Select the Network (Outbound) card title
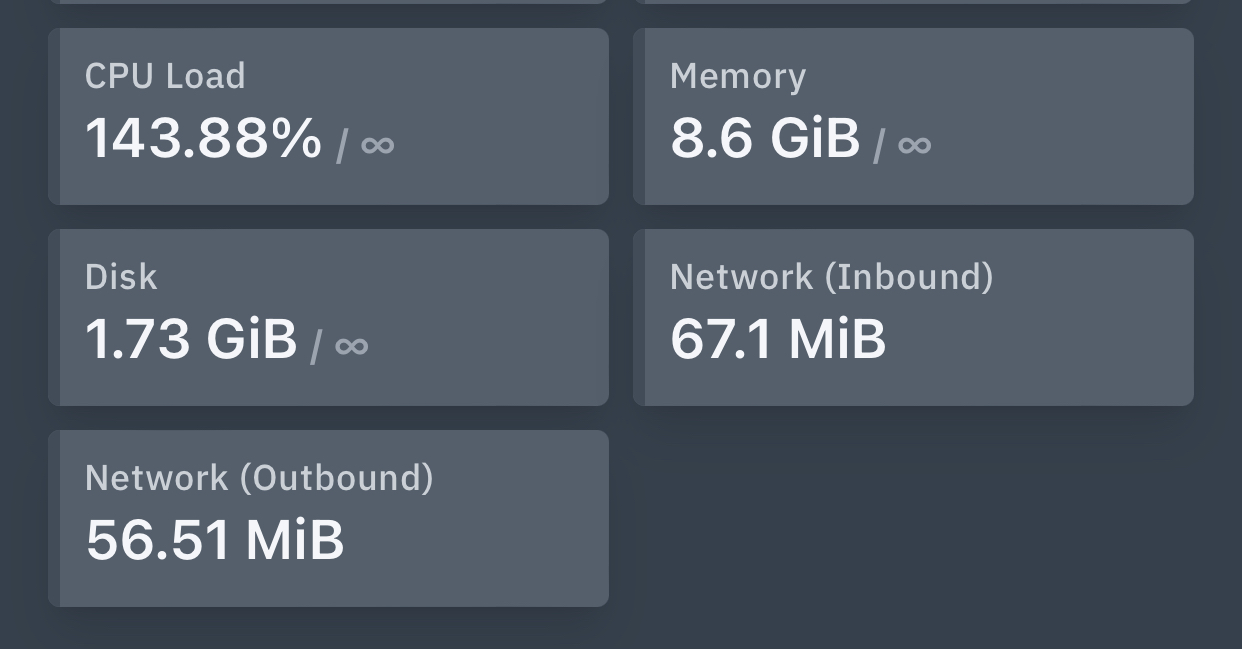This screenshot has width=1242, height=649. (259, 478)
